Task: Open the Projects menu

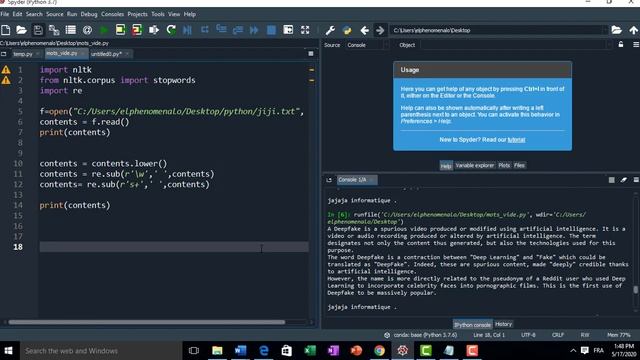Action: point(138,14)
